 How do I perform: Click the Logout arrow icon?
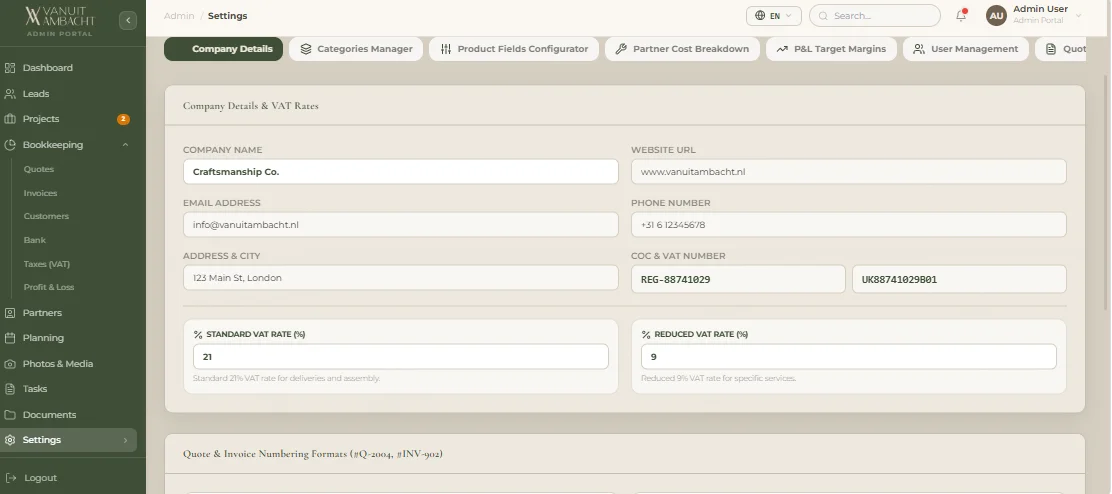[x=11, y=478]
